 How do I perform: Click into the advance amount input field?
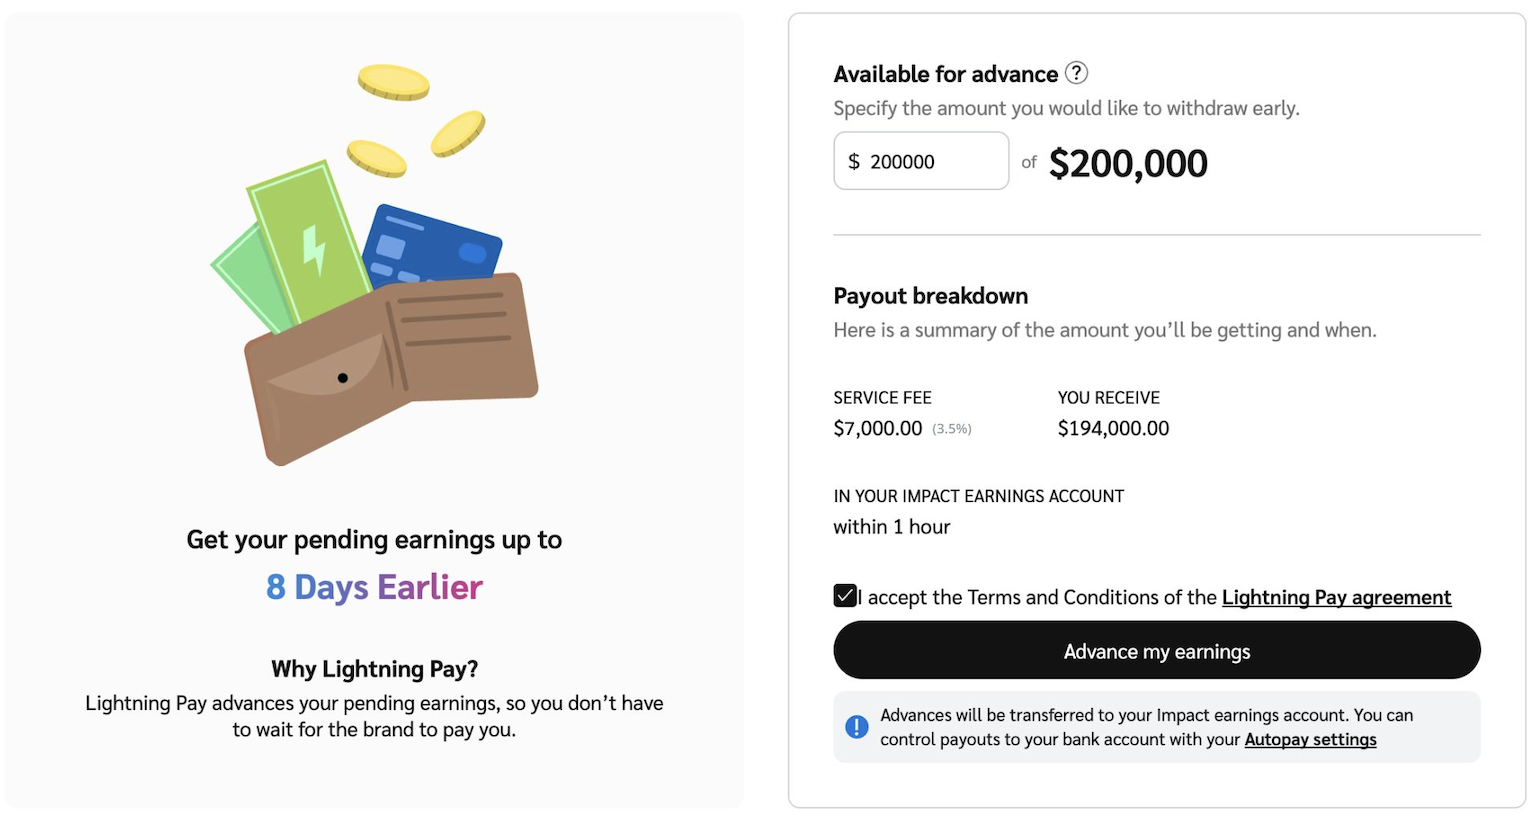pyautogui.click(x=930, y=162)
